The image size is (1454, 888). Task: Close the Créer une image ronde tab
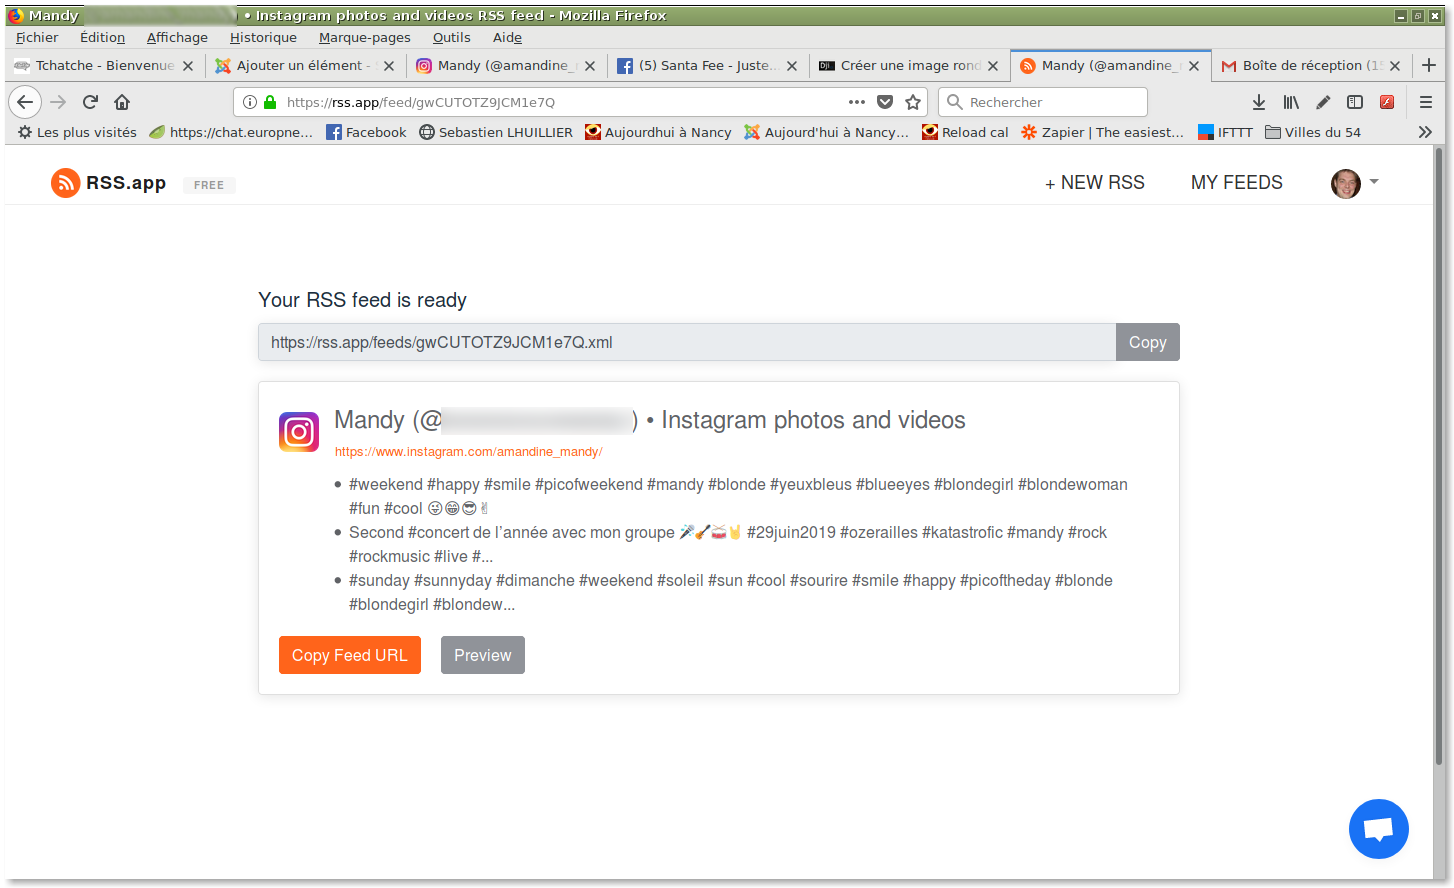tap(993, 66)
